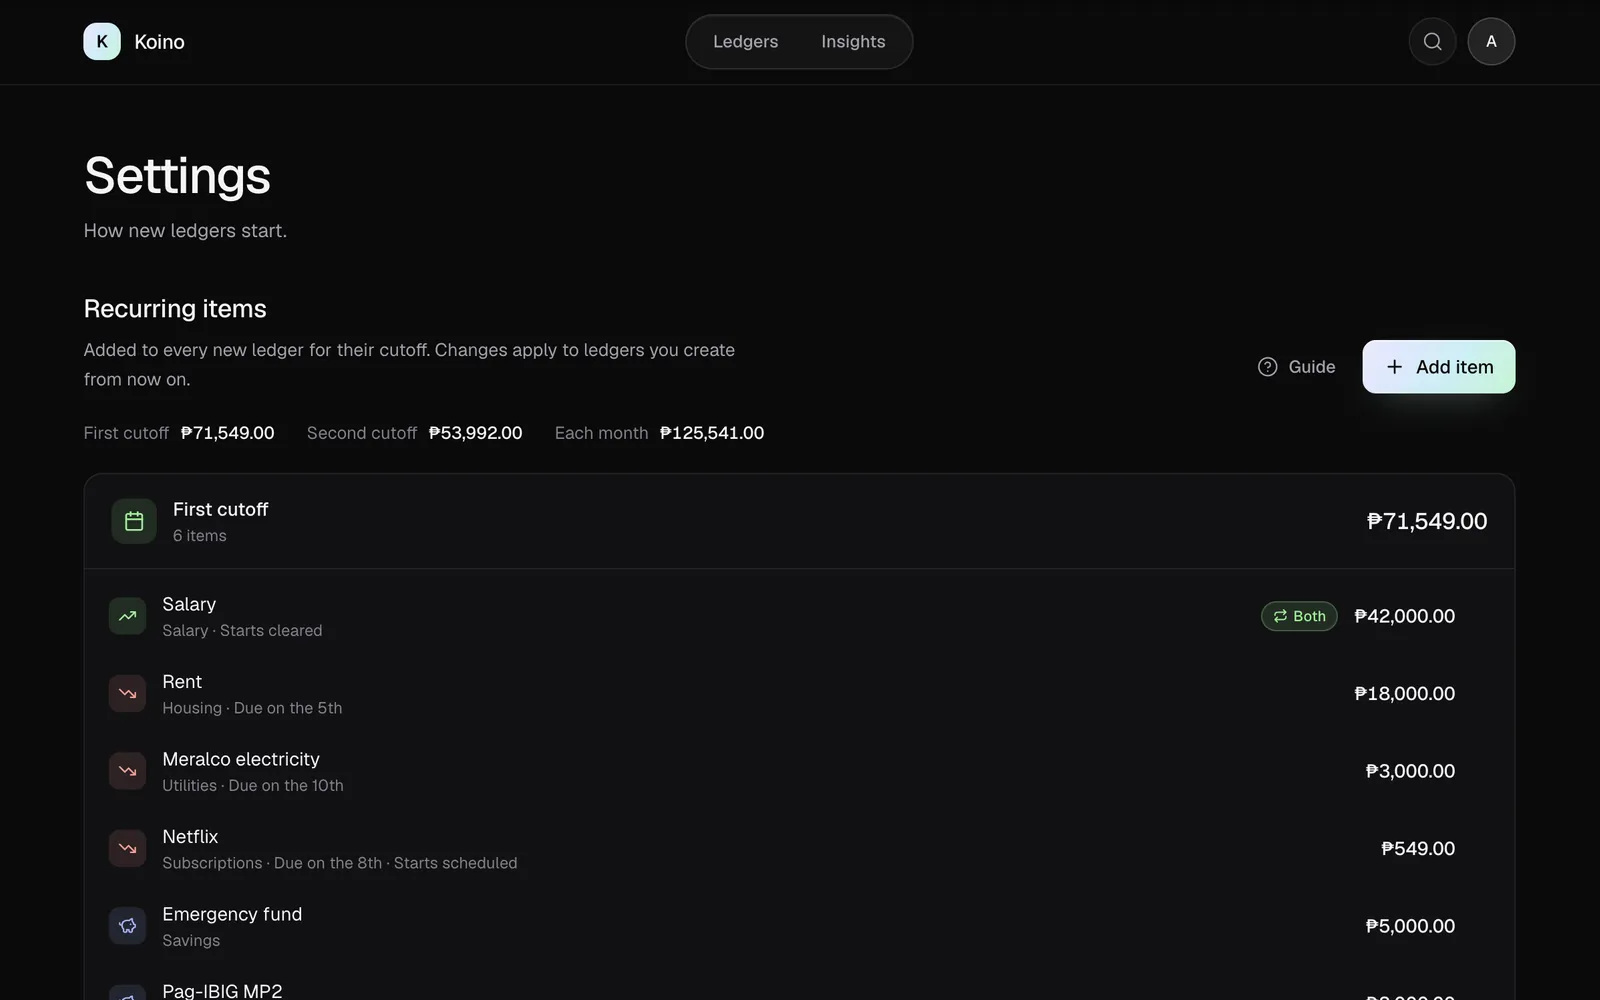Click 'Salary · Starts cleared' subtitle
Viewport: 1600px width, 1000px height.
click(242, 631)
